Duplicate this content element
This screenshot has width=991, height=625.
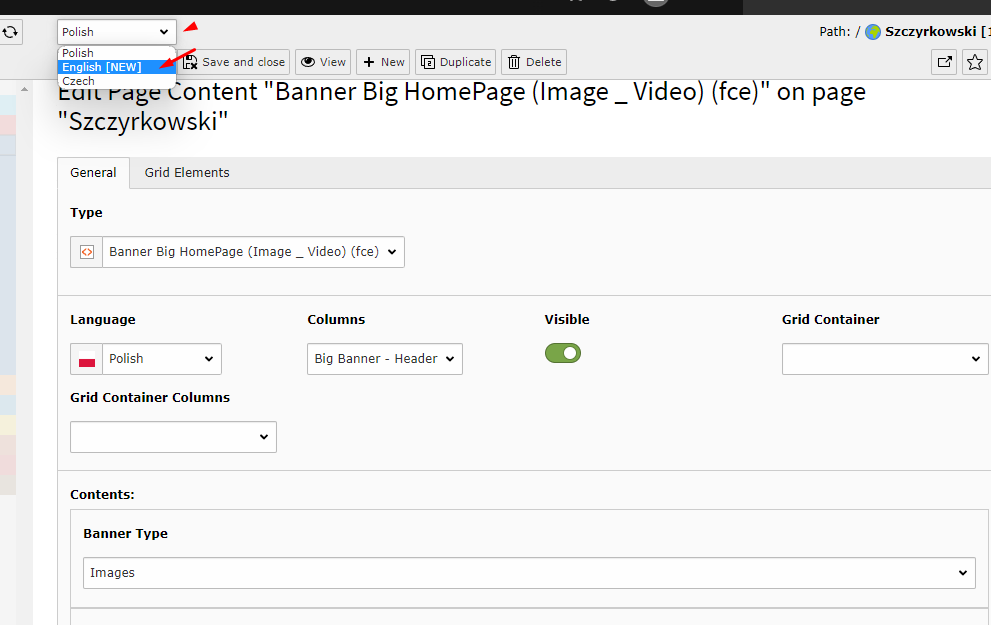(x=456, y=62)
